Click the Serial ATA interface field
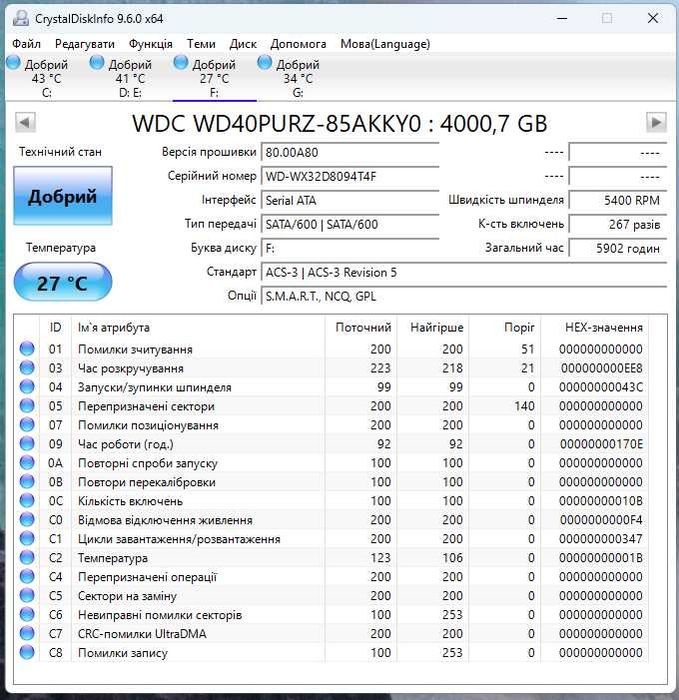 pyautogui.click(x=350, y=200)
